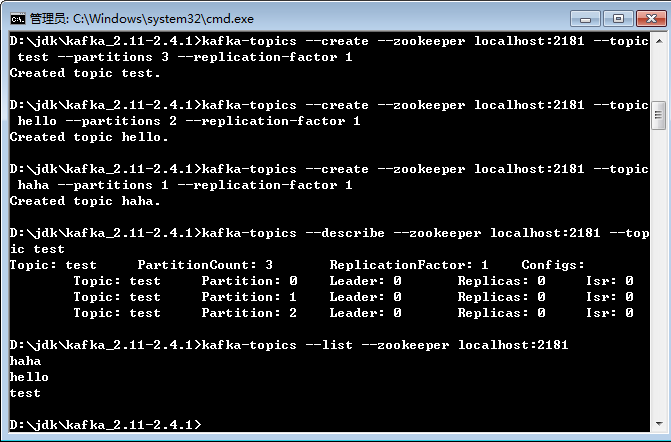Click "hello" in the topic list output
Viewport: 671px width, 442px height.
(x=29, y=377)
